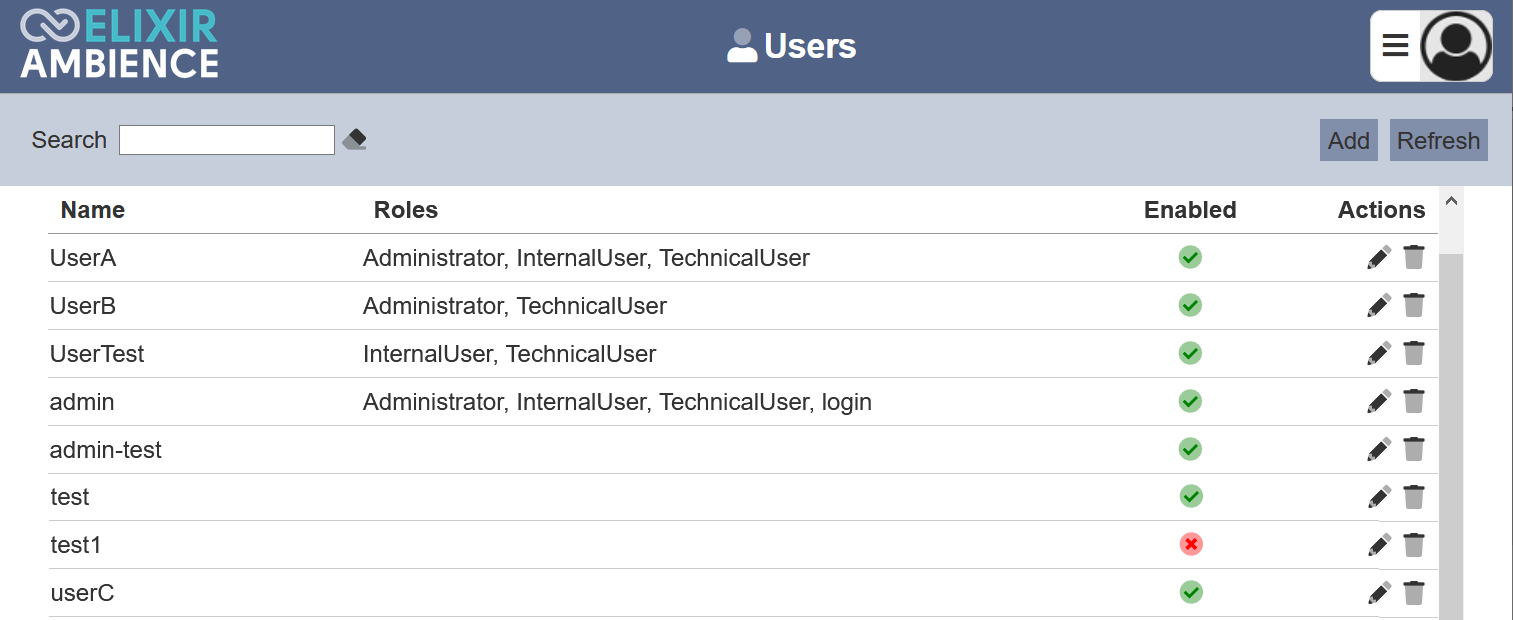
Task: Click into the Search input field
Action: click(227, 140)
